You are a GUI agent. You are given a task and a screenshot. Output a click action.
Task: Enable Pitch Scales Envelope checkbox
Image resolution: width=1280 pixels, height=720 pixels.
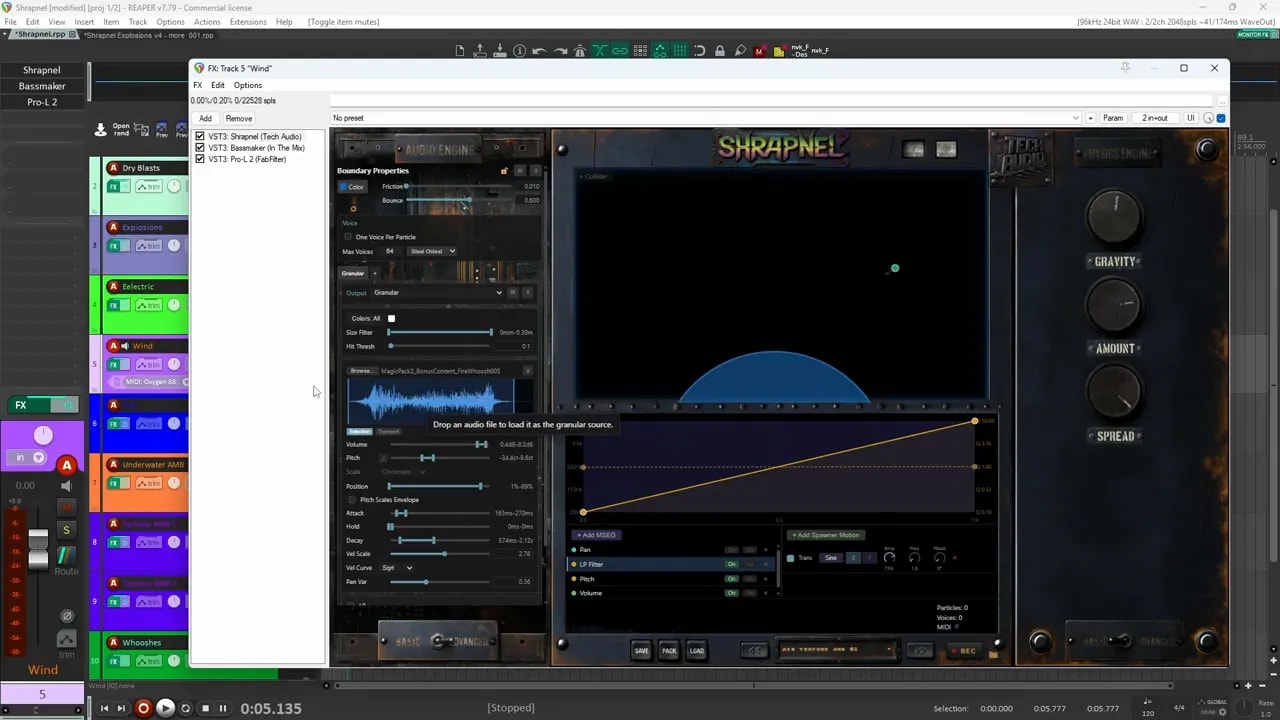tap(352, 500)
